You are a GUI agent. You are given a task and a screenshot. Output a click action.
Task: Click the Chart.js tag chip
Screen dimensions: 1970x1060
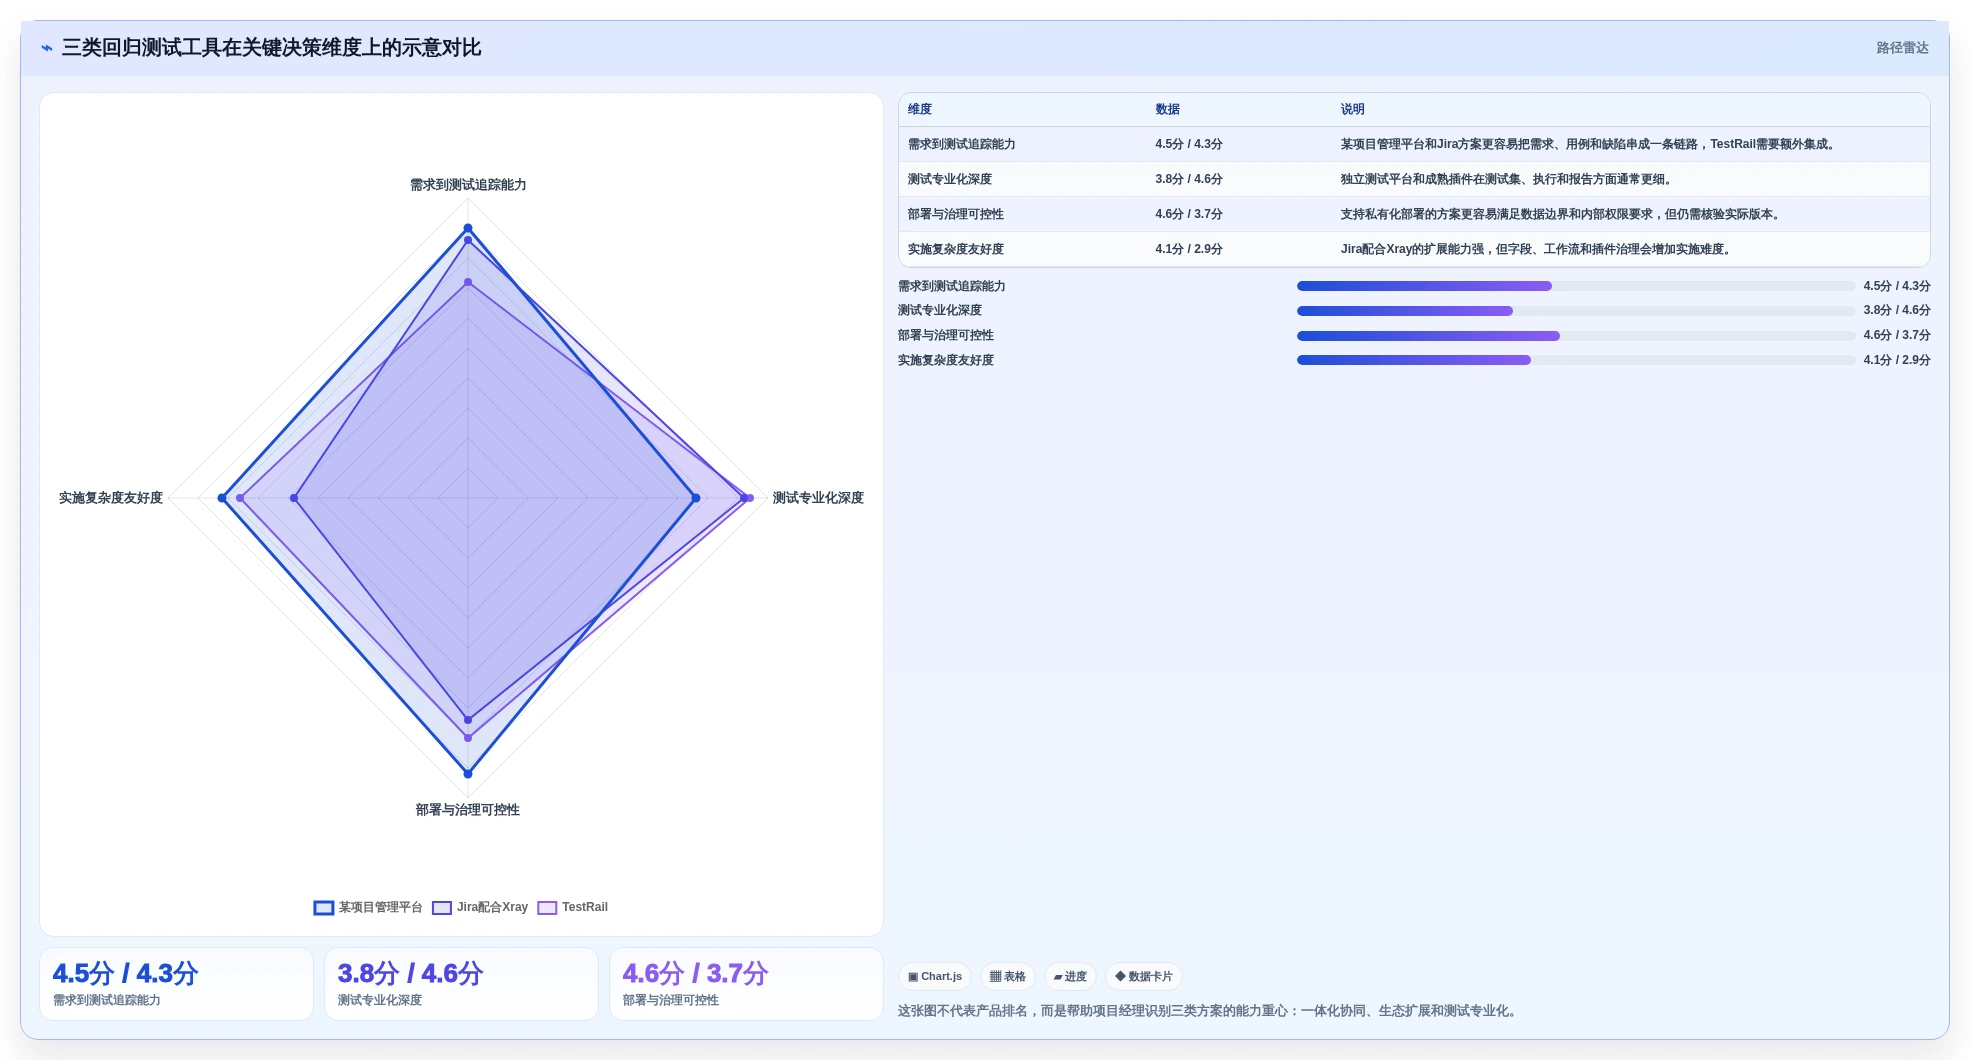click(x=935, y=977)
